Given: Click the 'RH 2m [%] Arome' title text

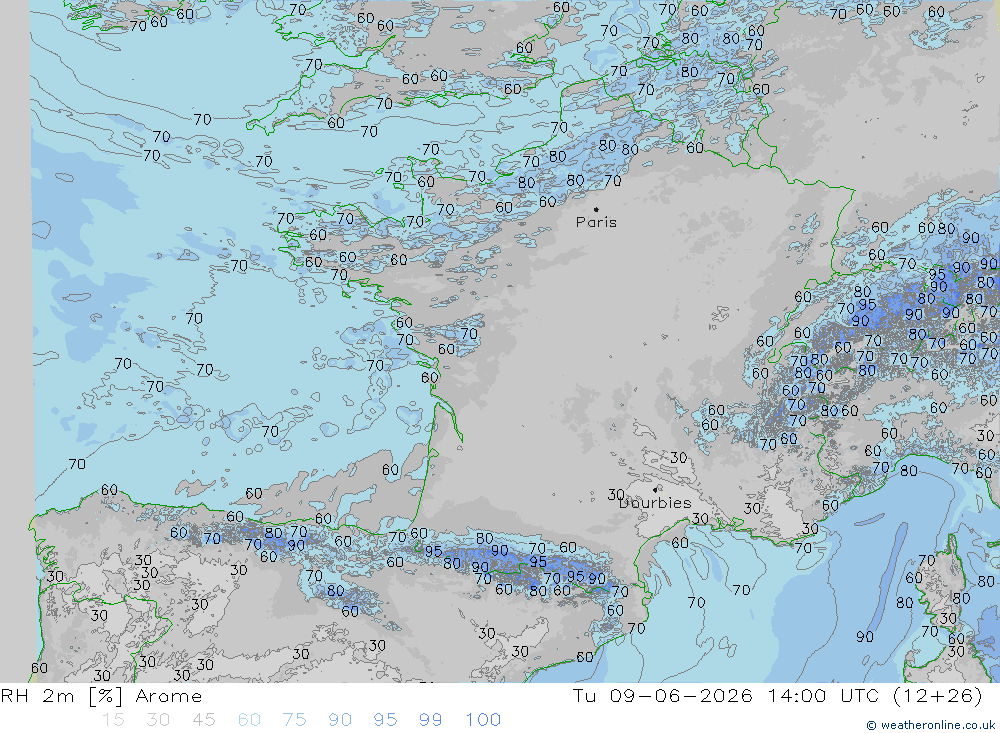Looking at the screenshot, I should pos(101,696).
